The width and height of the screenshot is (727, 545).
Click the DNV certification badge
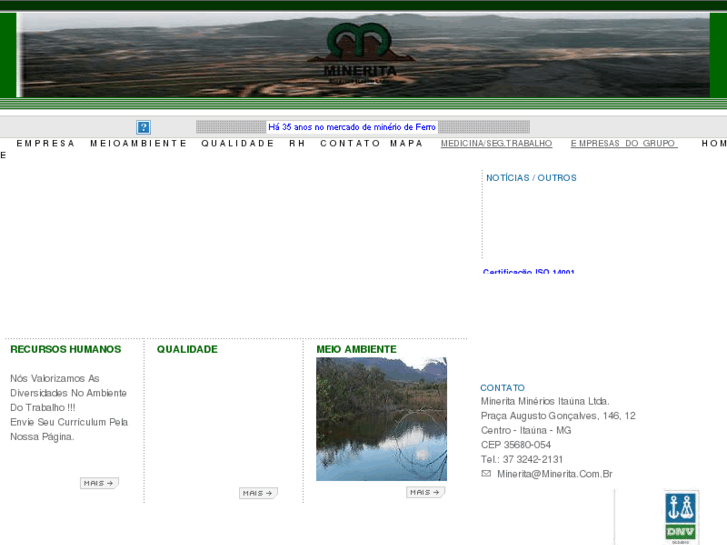[x=681, y=517]
